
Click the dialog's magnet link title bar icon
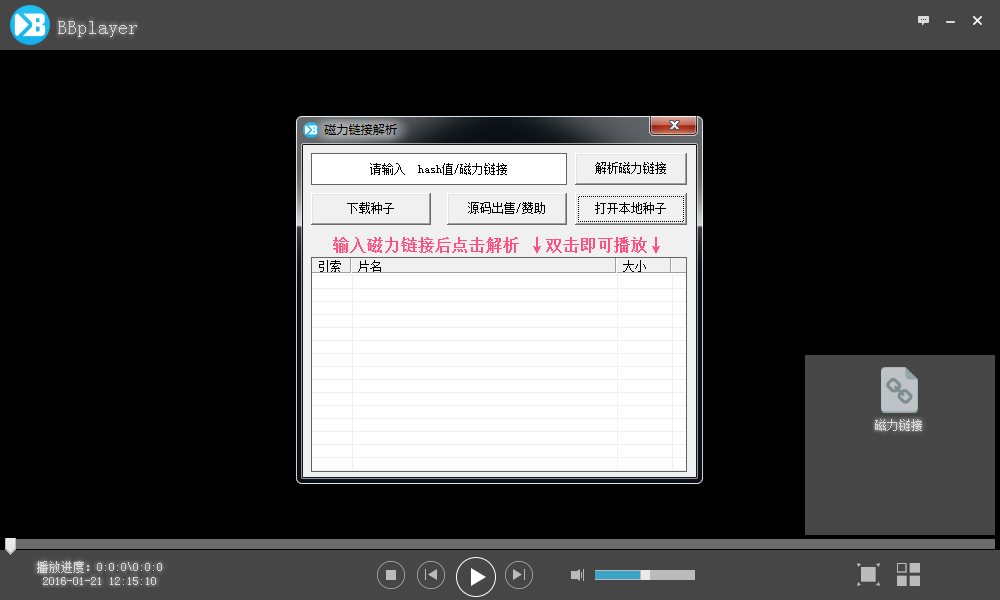pos(310,127)
